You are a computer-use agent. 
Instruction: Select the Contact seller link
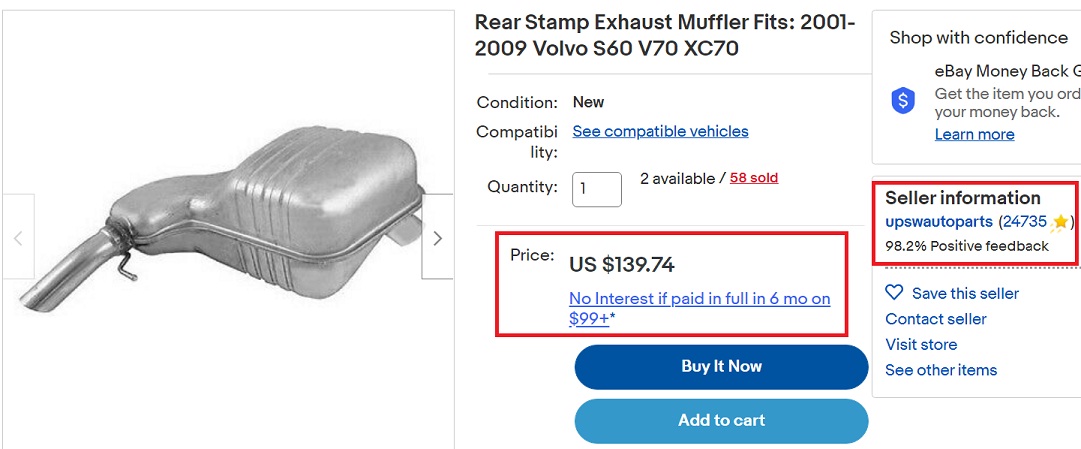click(936, 319)
